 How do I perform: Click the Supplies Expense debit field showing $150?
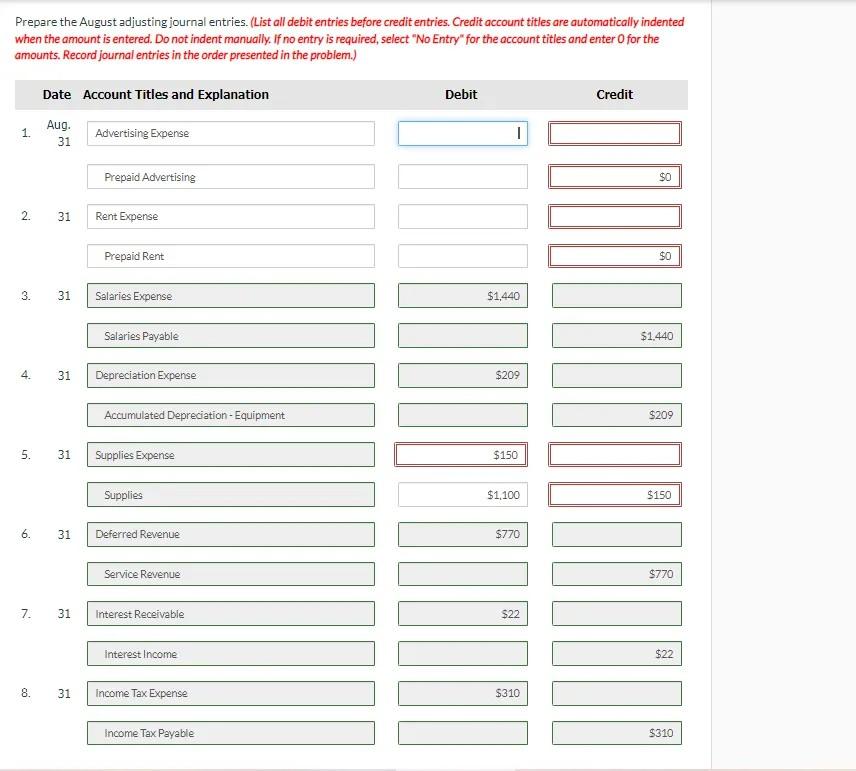[462, 454]
